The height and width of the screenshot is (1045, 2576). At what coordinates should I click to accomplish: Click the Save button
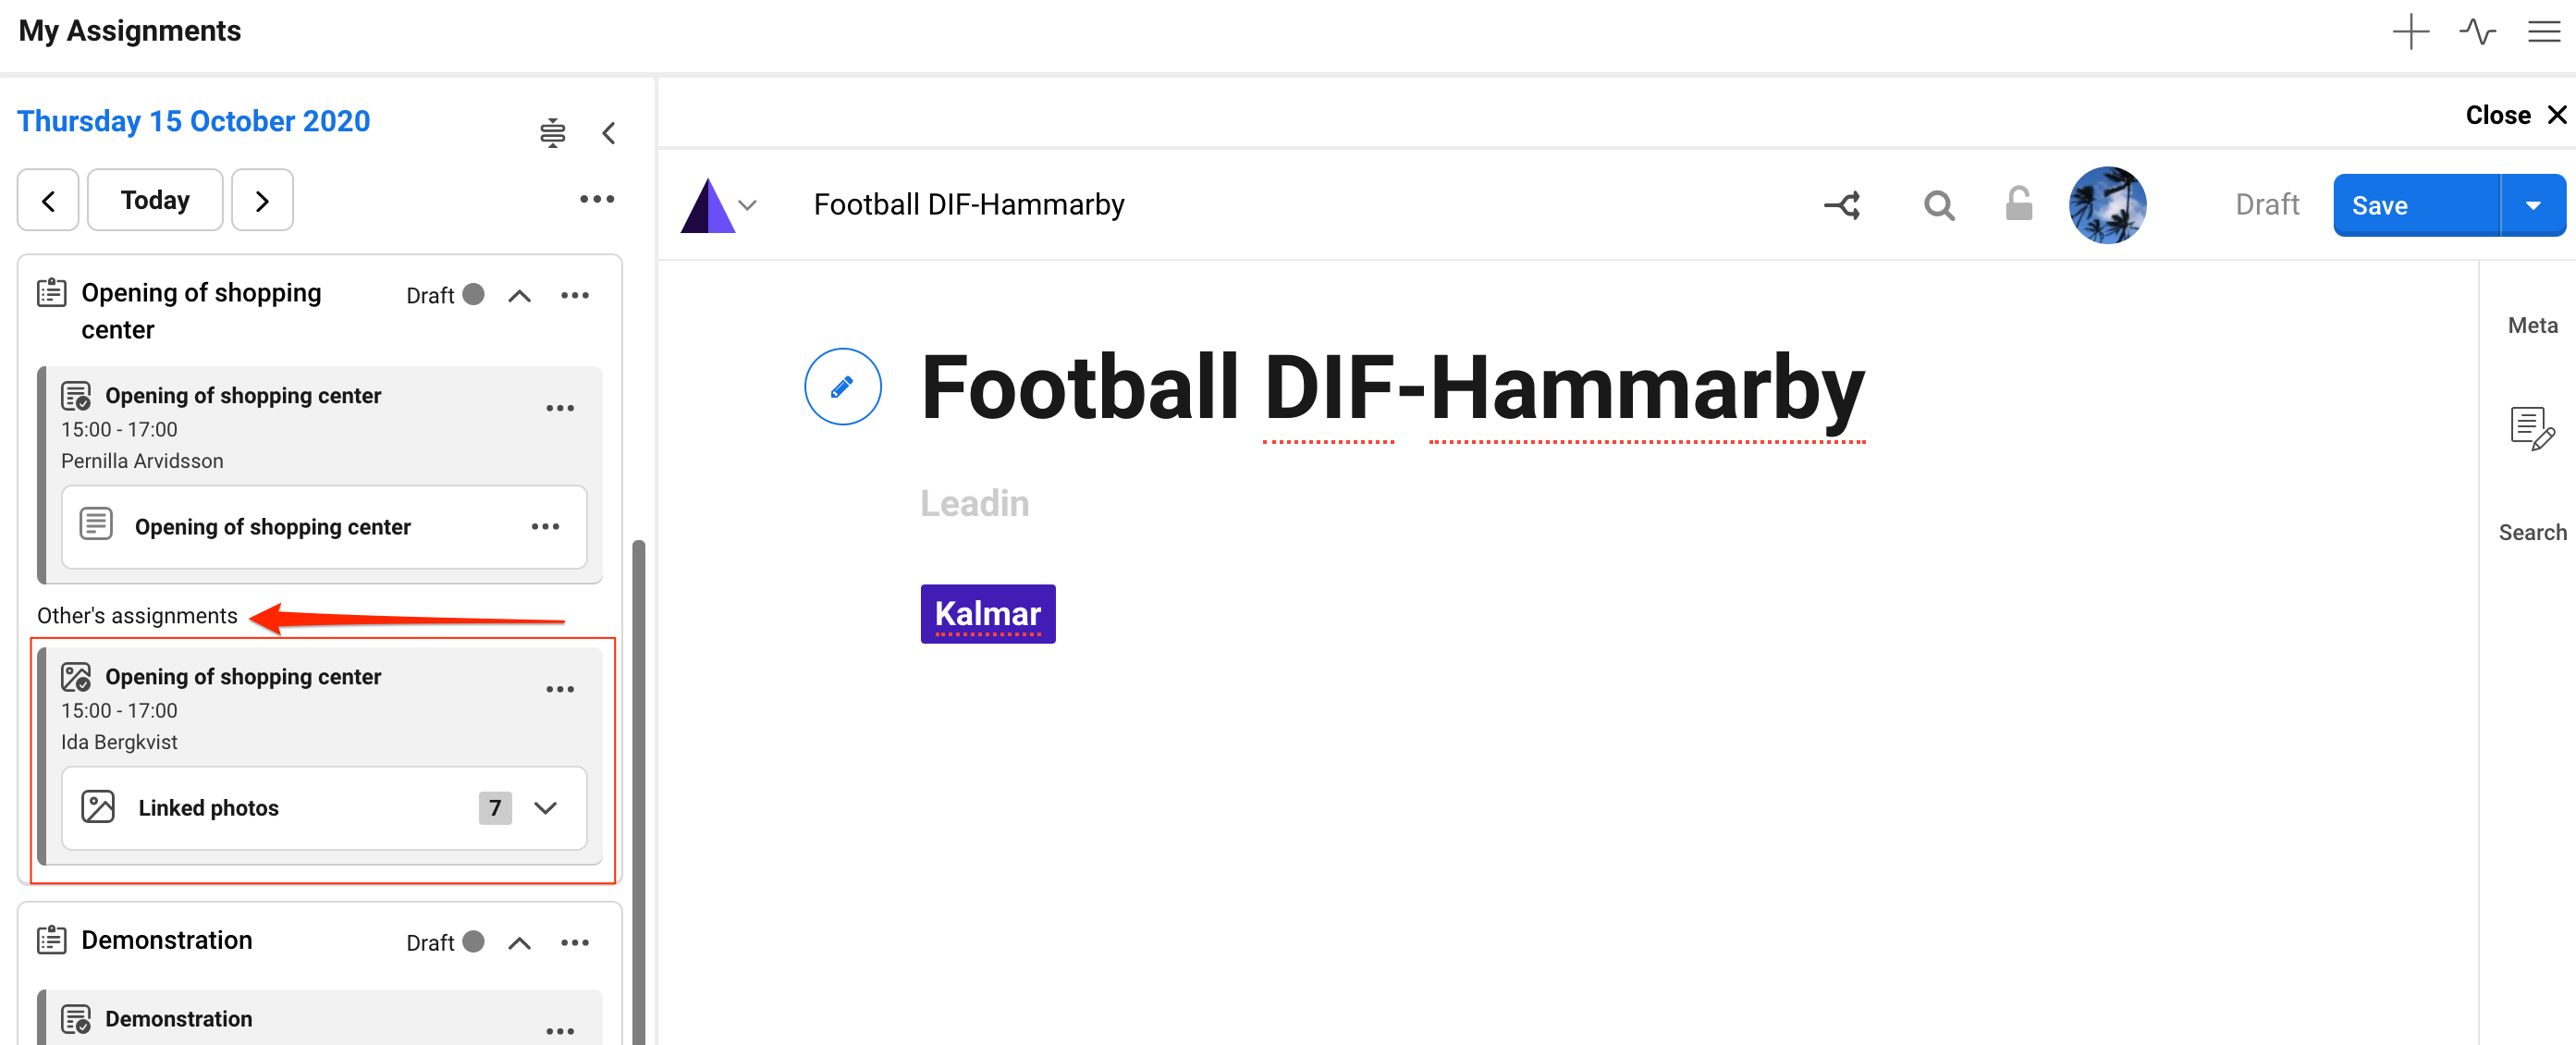pos(2415,206)
